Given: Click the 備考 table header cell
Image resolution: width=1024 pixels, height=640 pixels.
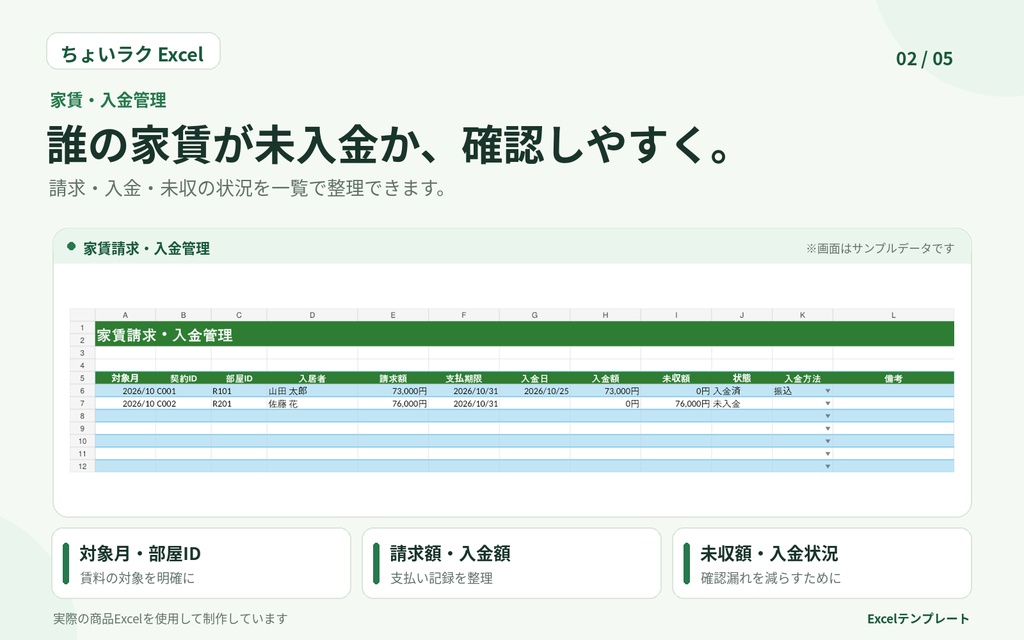Looking at the screenshot, I should (893, 378).
